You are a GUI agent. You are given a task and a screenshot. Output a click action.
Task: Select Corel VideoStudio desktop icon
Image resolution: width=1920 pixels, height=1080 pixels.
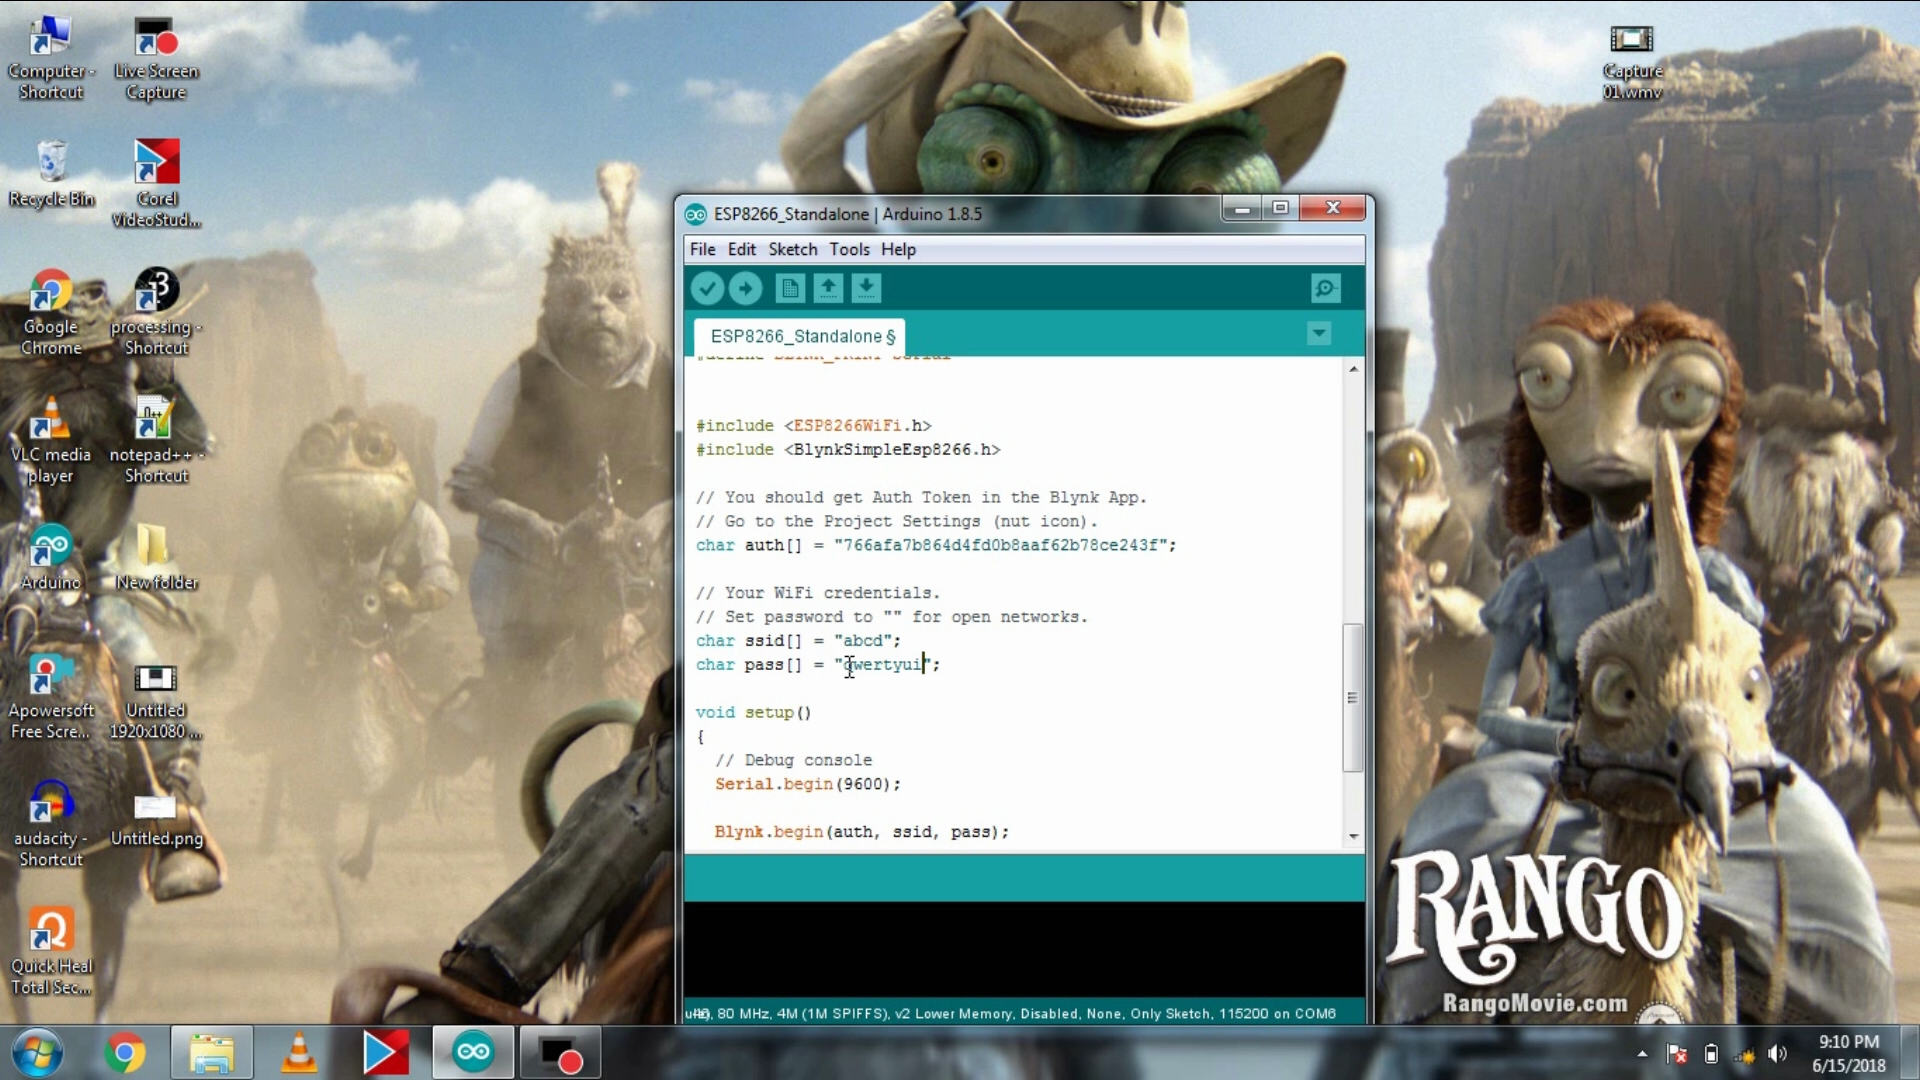(x=156, y=184)
